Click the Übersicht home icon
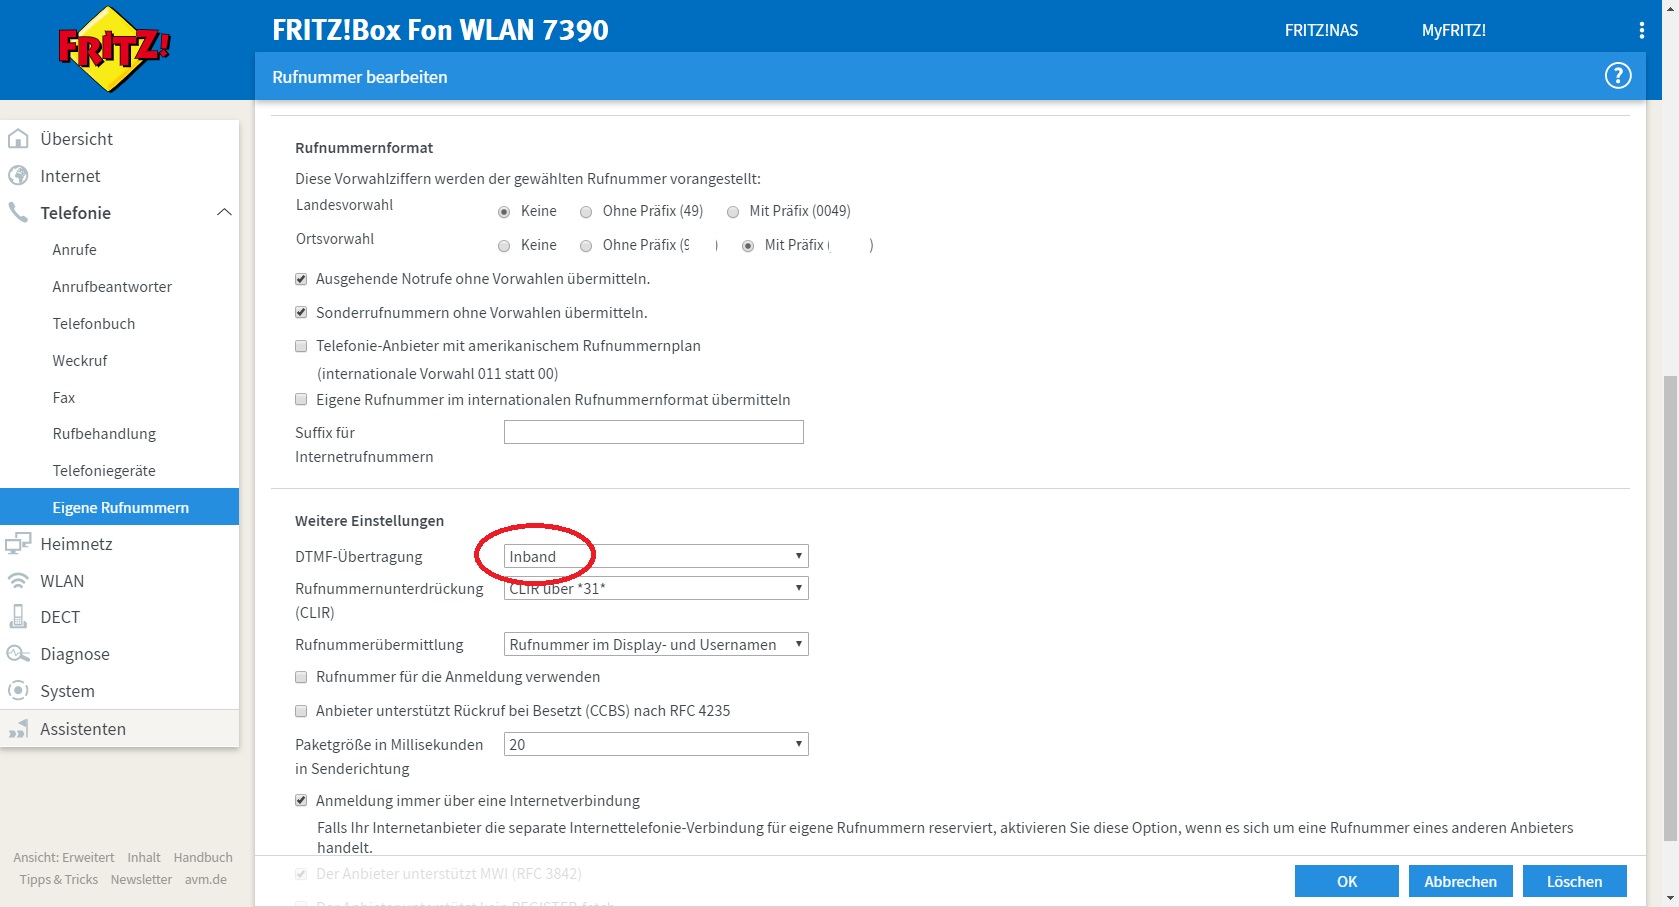 [x=18, y=139]
